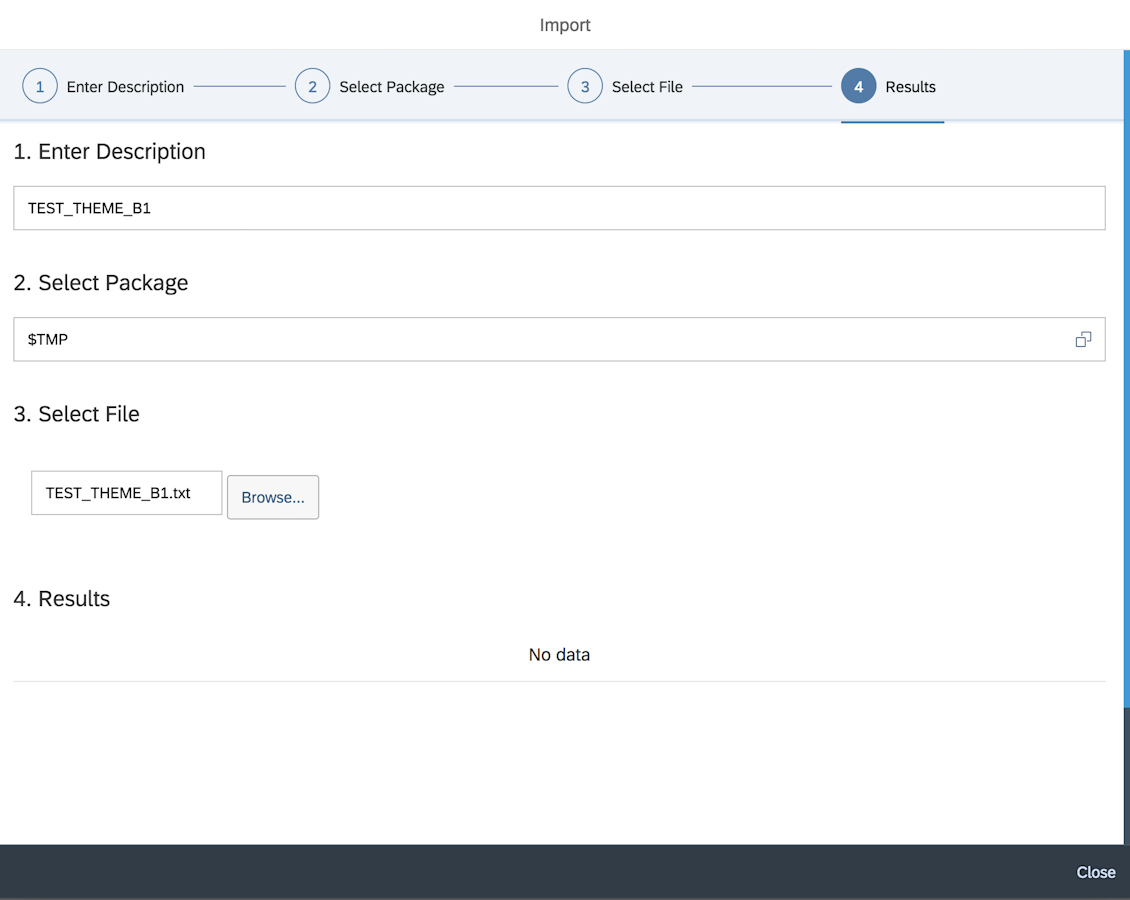Go to wizard step 3 circle

pyautogui.click(x=584, y=86)
